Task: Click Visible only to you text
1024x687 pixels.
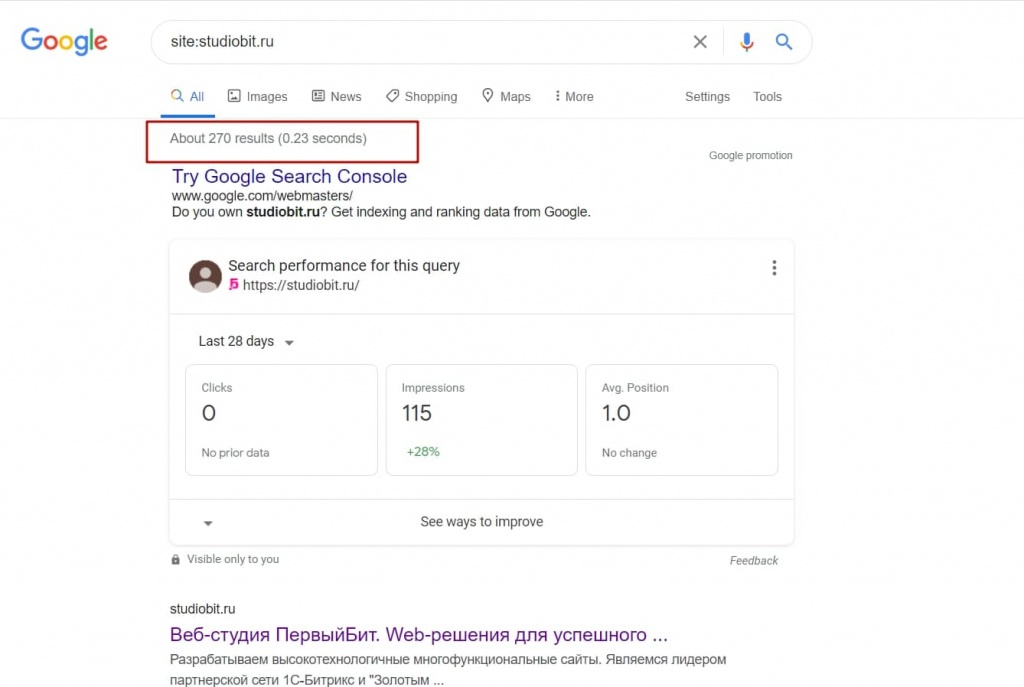Action: click(x=233, y=559)
